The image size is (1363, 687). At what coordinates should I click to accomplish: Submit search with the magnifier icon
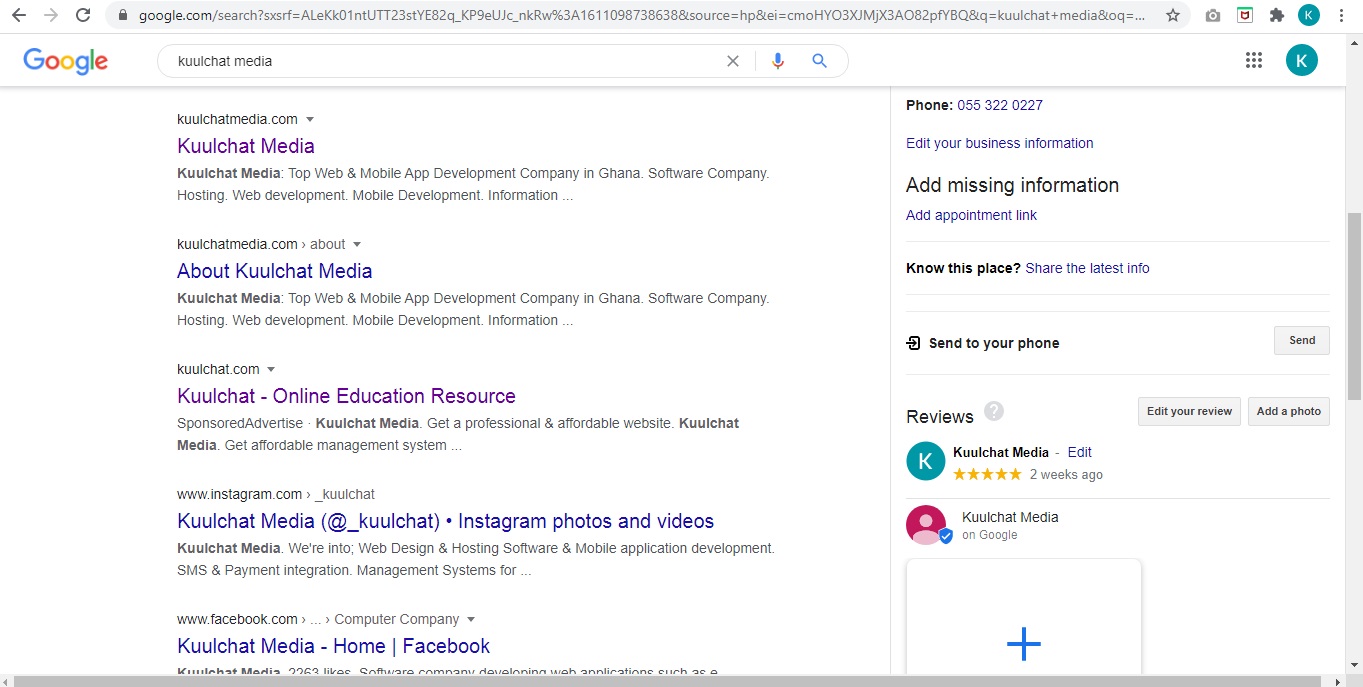click(820, 61)
